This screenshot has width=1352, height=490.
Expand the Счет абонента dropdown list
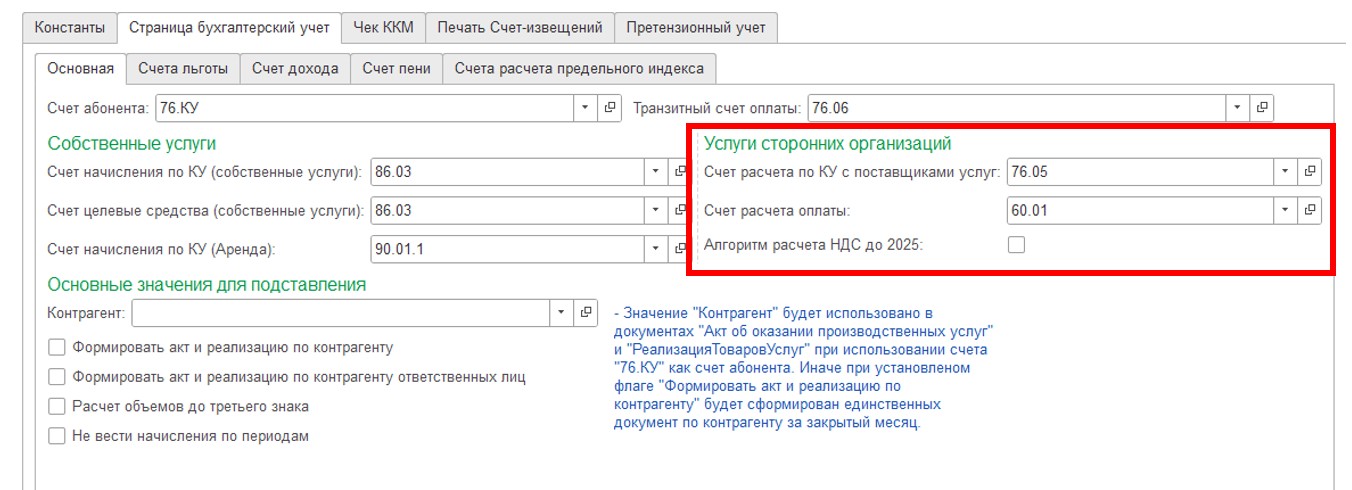pyautogui.click(x=586, y=108)
